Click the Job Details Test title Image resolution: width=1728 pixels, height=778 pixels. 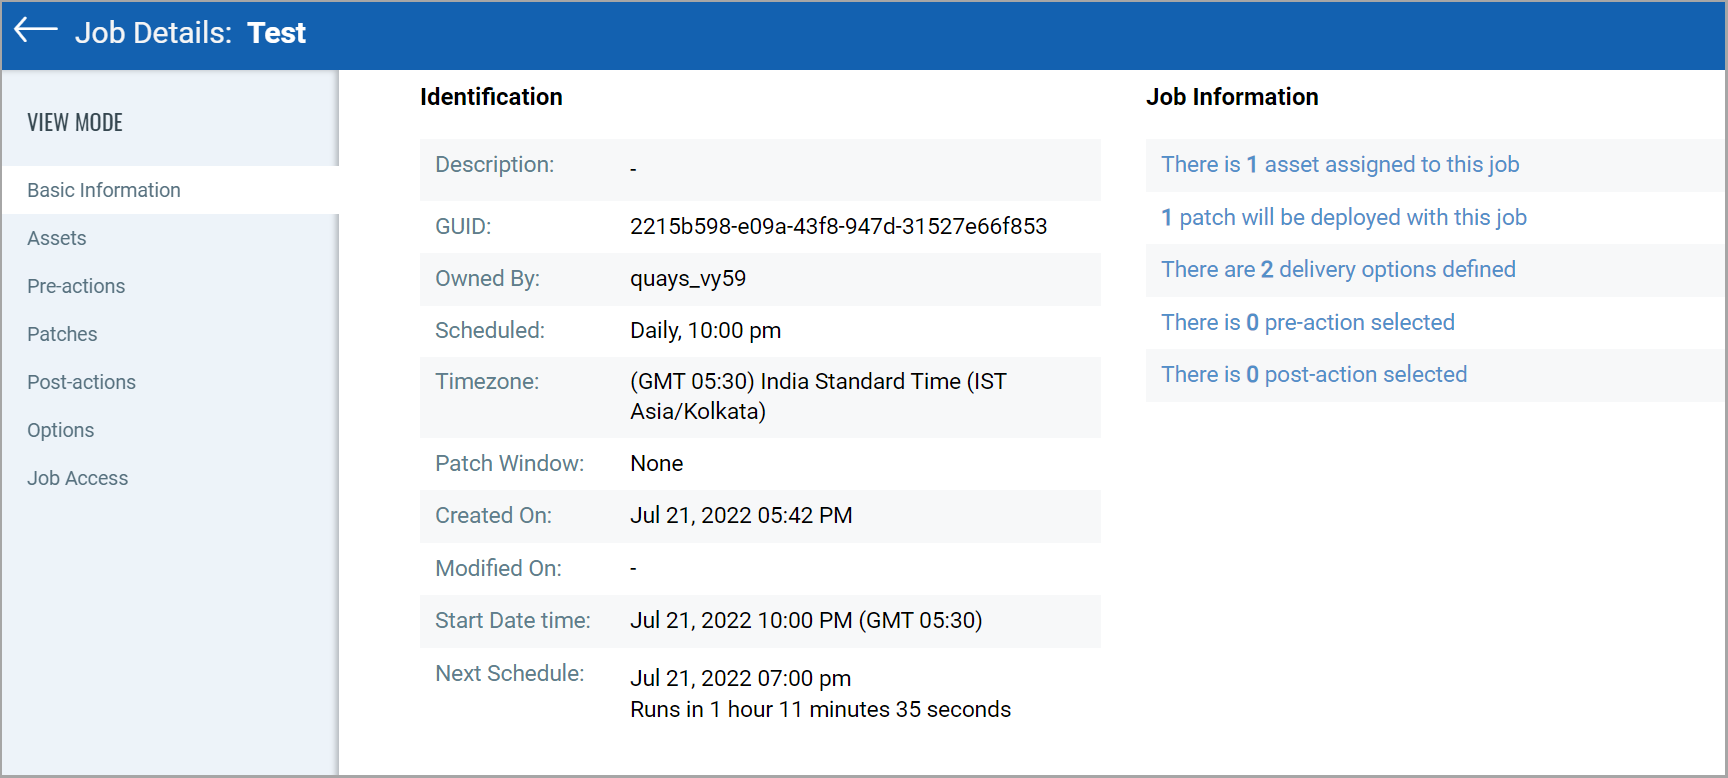pos(190,33)
